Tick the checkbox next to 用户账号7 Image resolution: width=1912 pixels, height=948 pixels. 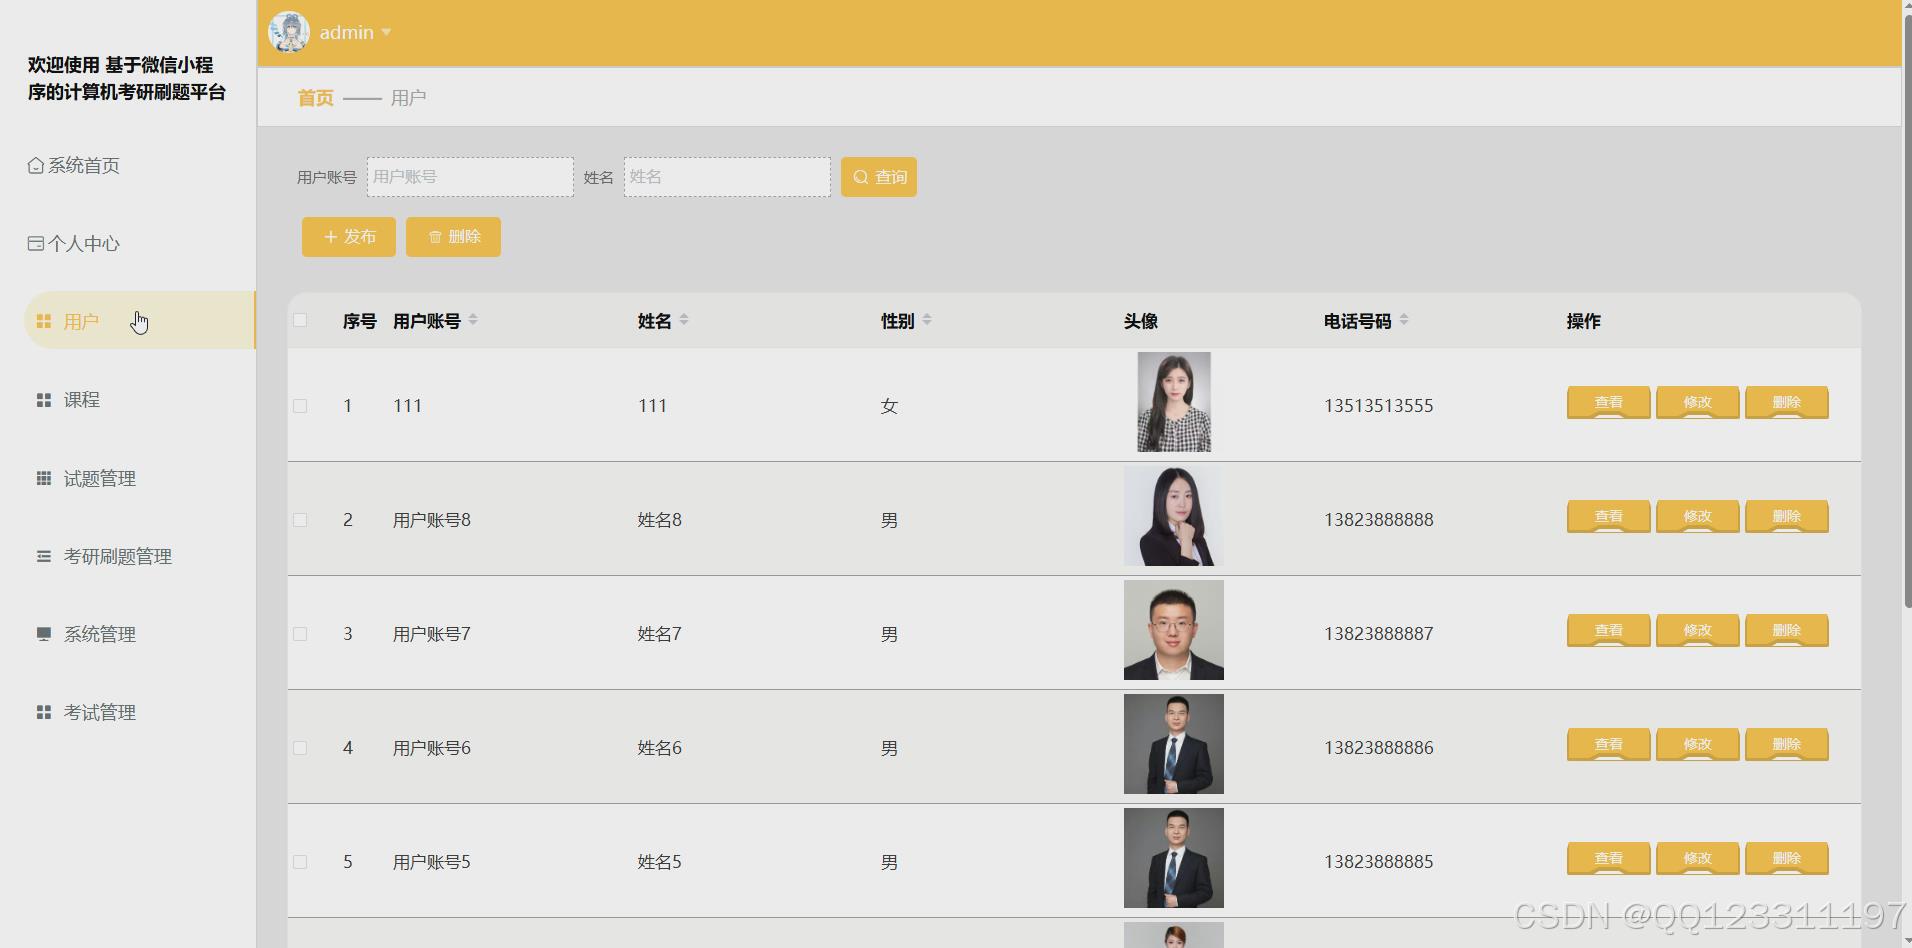pyautogui.click(x=300, y=633)
